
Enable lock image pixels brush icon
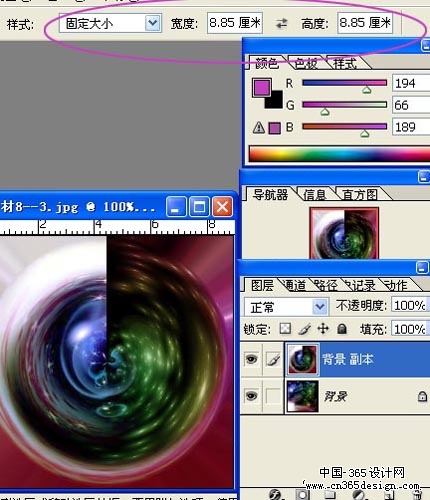pos(304,329)
